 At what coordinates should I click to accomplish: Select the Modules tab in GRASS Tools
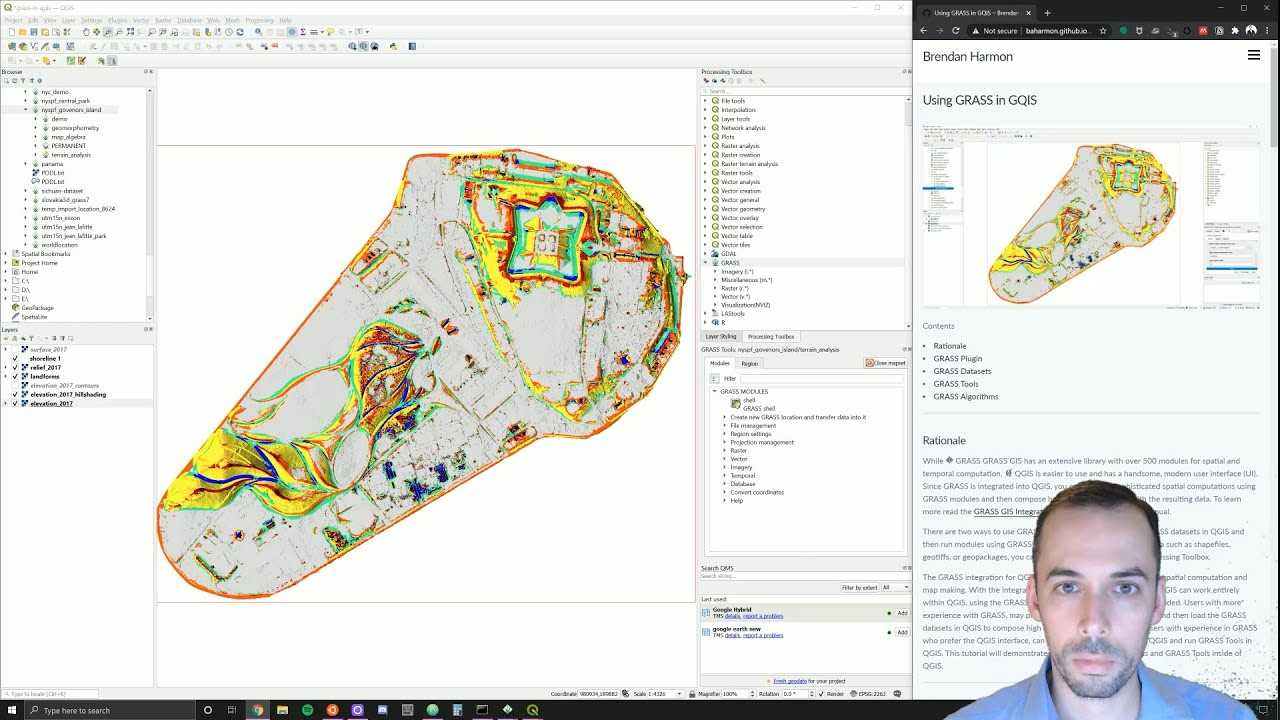coord(720,364)
